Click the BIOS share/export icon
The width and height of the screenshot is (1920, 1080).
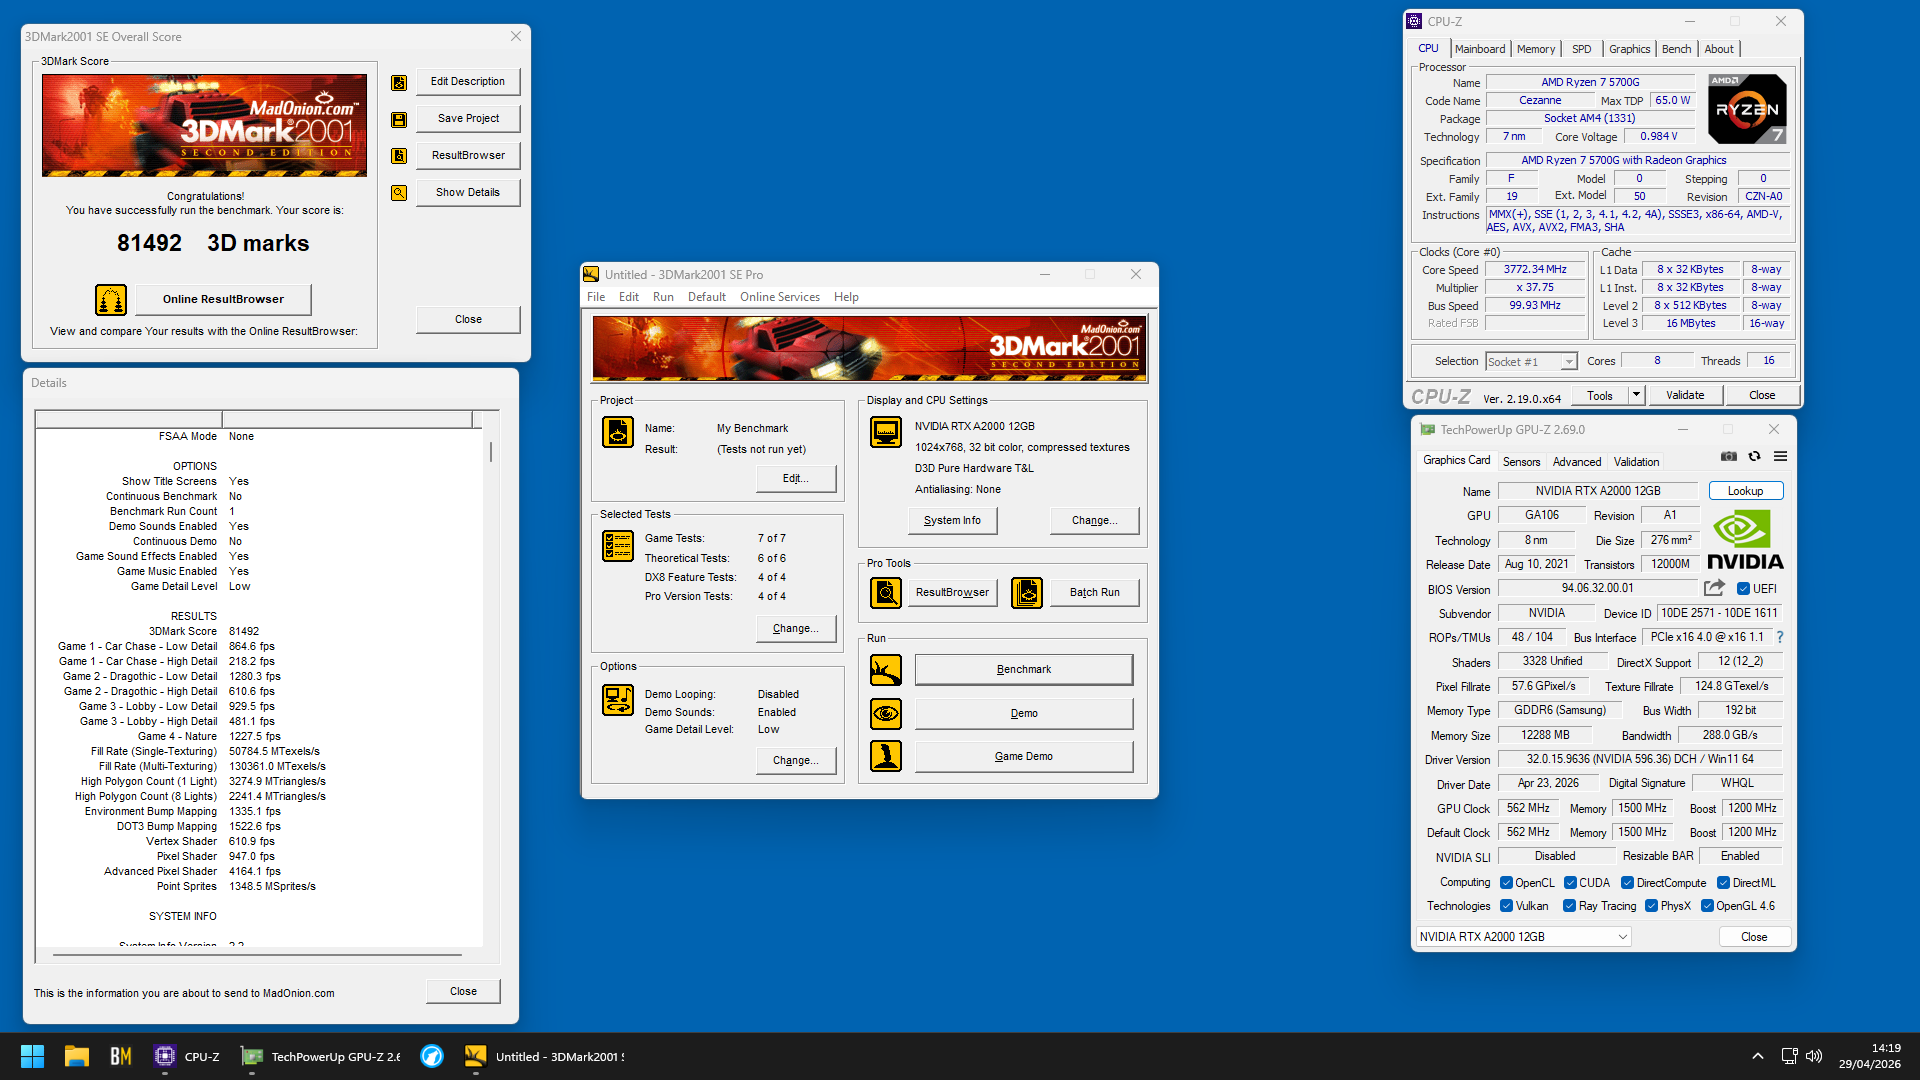coord(1715,588)
